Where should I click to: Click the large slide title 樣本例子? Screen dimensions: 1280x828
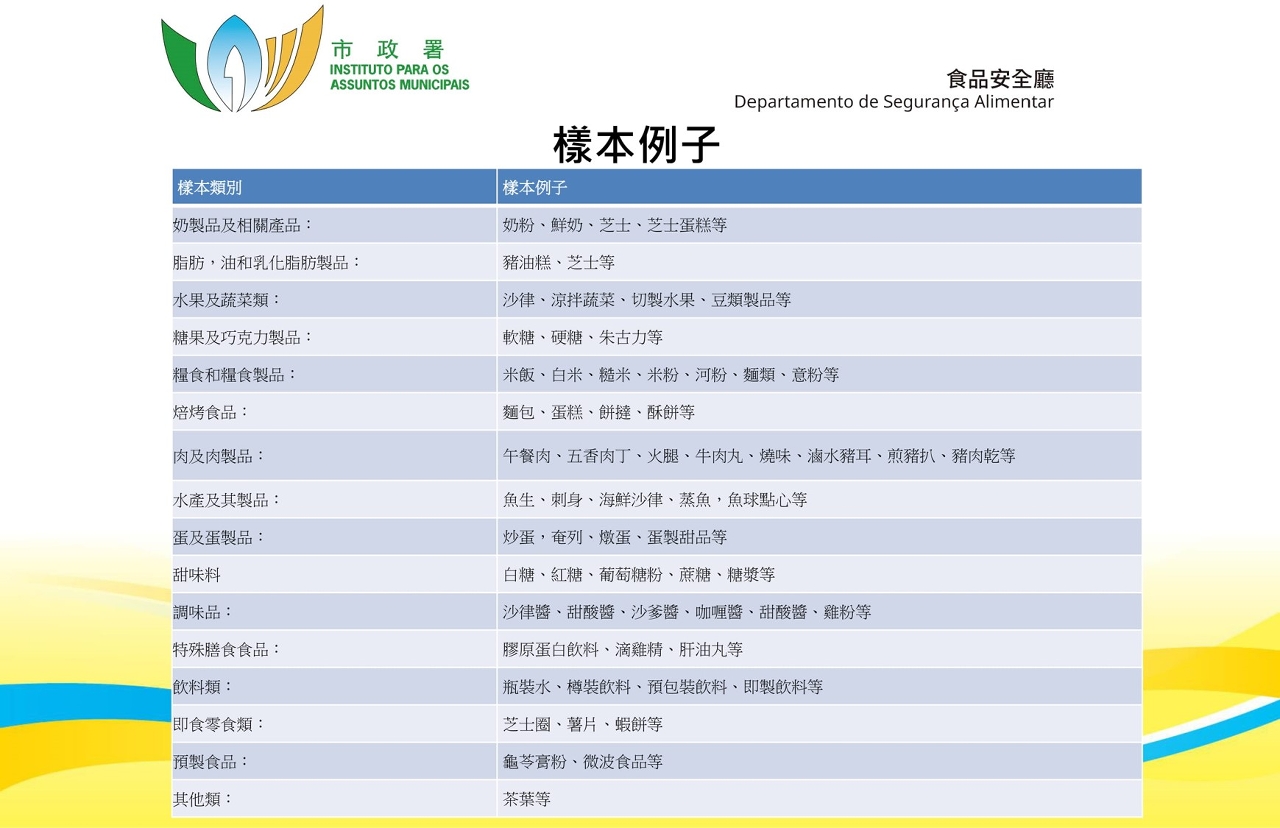click(x=636, y=145)
